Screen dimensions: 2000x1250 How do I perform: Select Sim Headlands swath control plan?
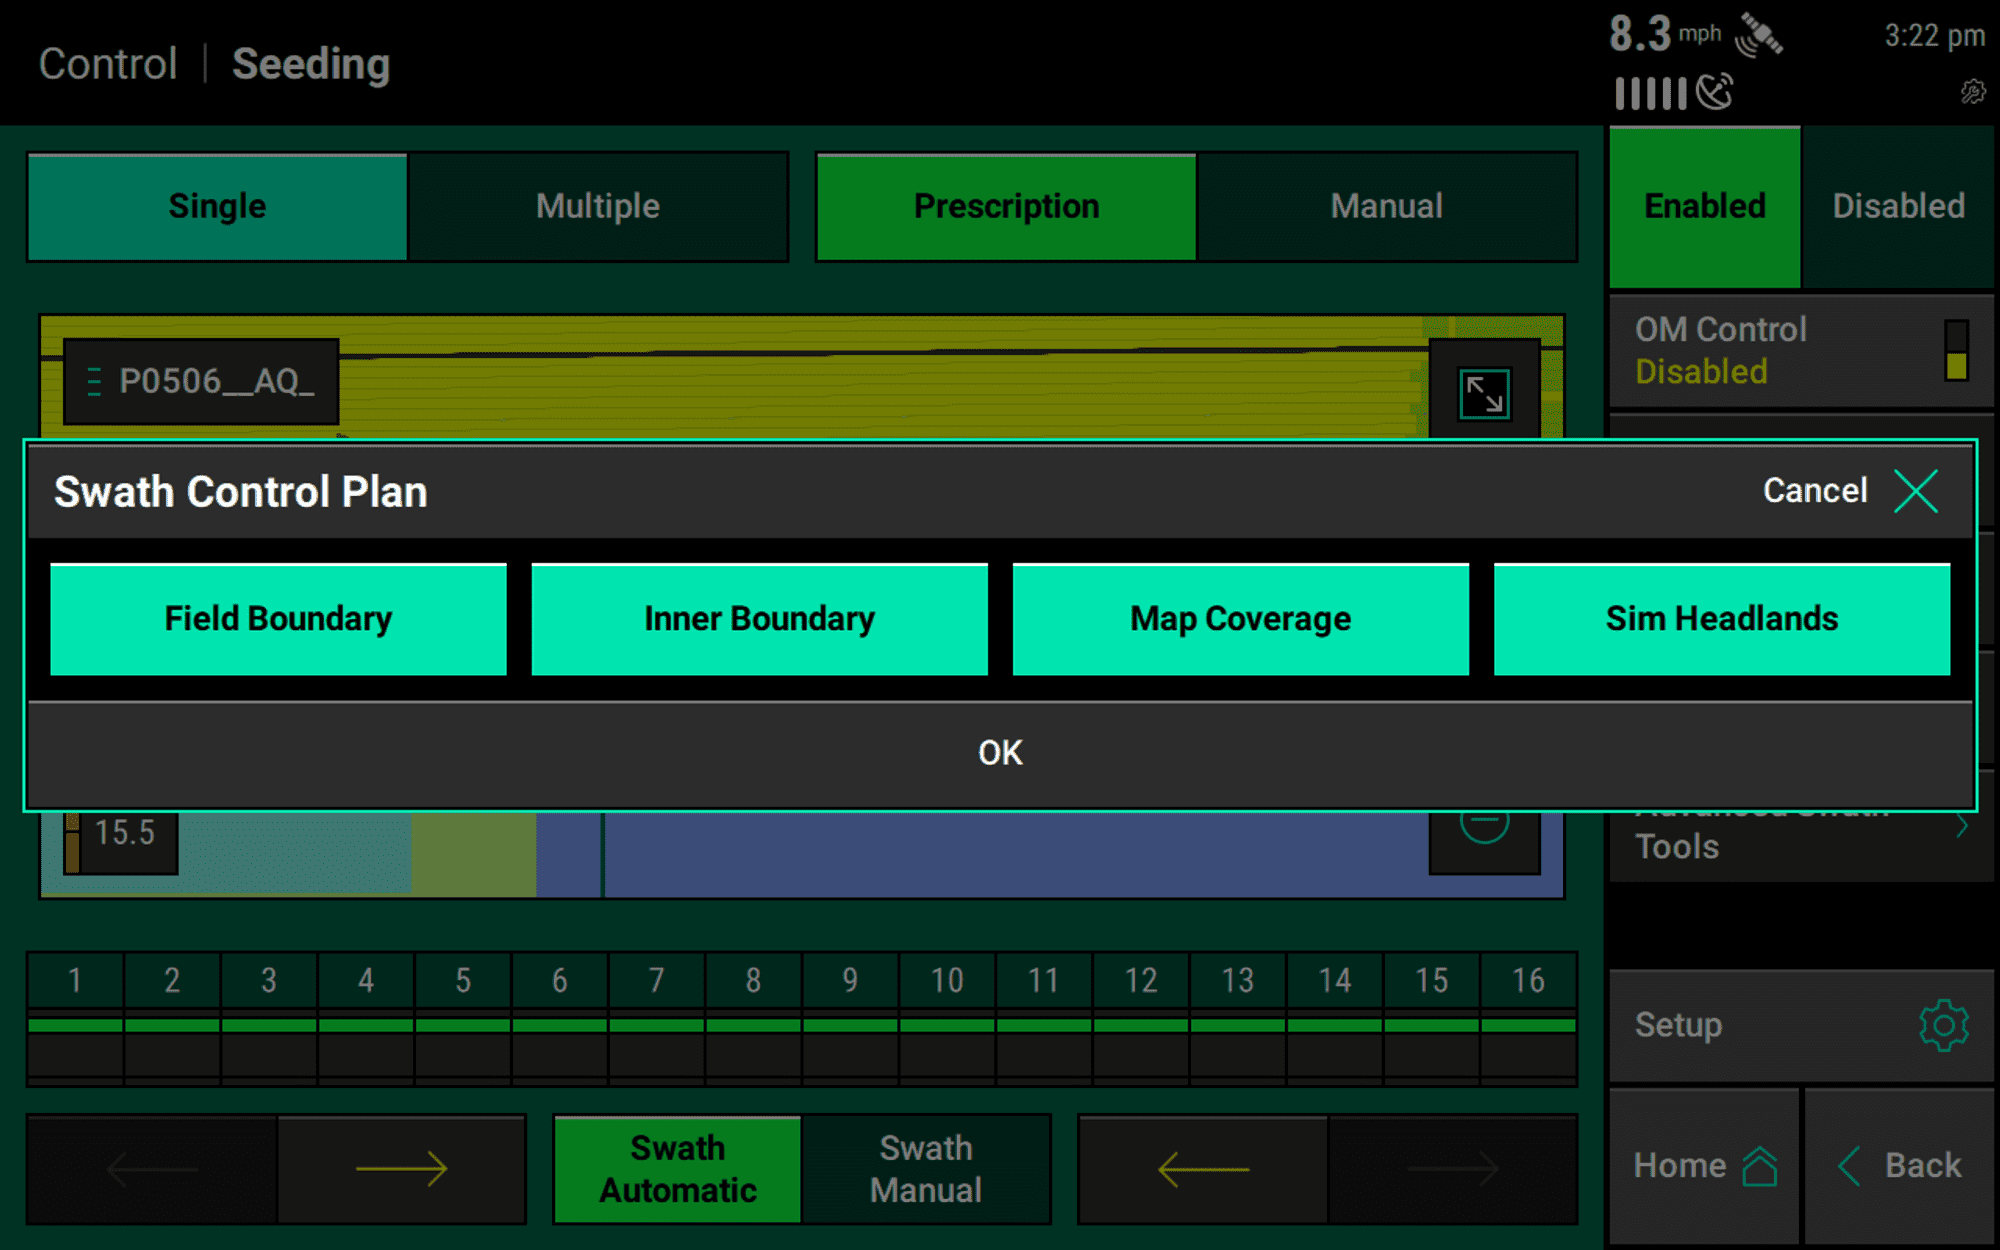tap(1722, 618)
